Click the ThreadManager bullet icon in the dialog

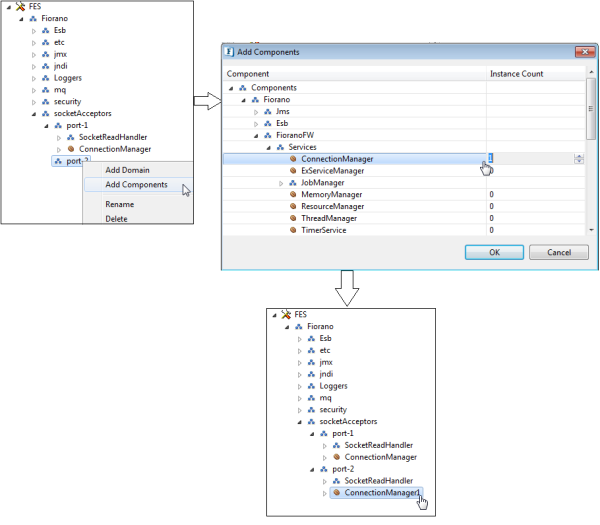coord(292,218)
